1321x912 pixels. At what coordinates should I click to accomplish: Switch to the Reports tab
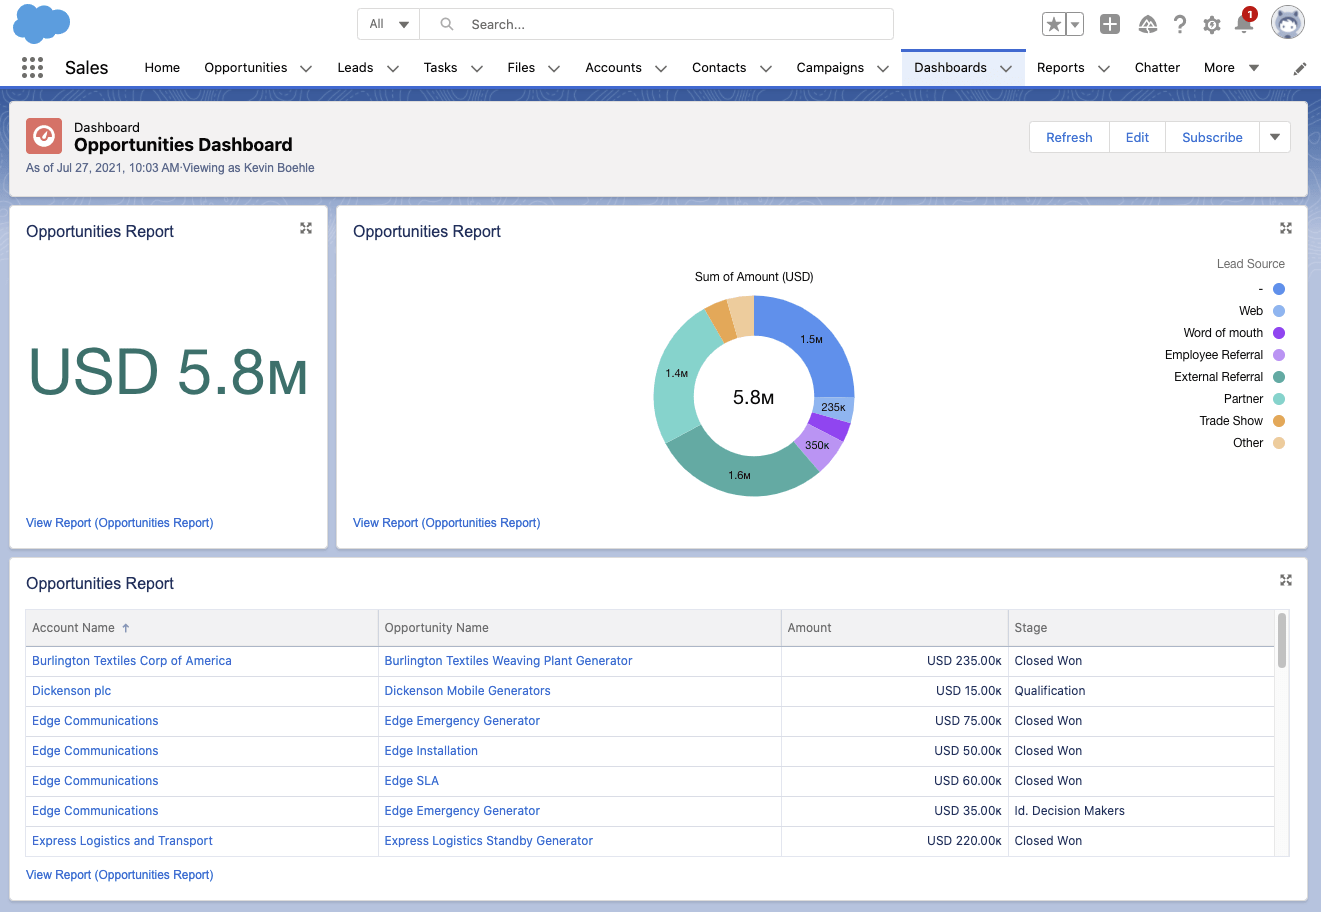(x=1062, y=68)
